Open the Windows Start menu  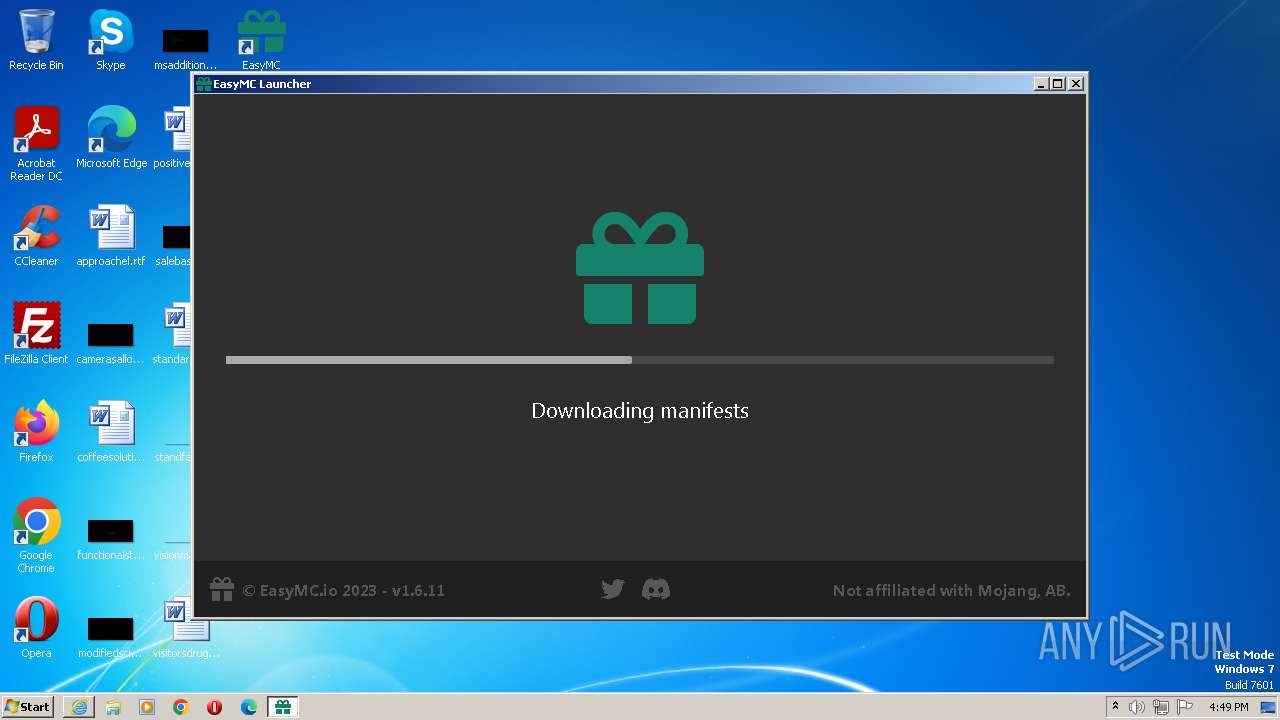pos(28,707)
